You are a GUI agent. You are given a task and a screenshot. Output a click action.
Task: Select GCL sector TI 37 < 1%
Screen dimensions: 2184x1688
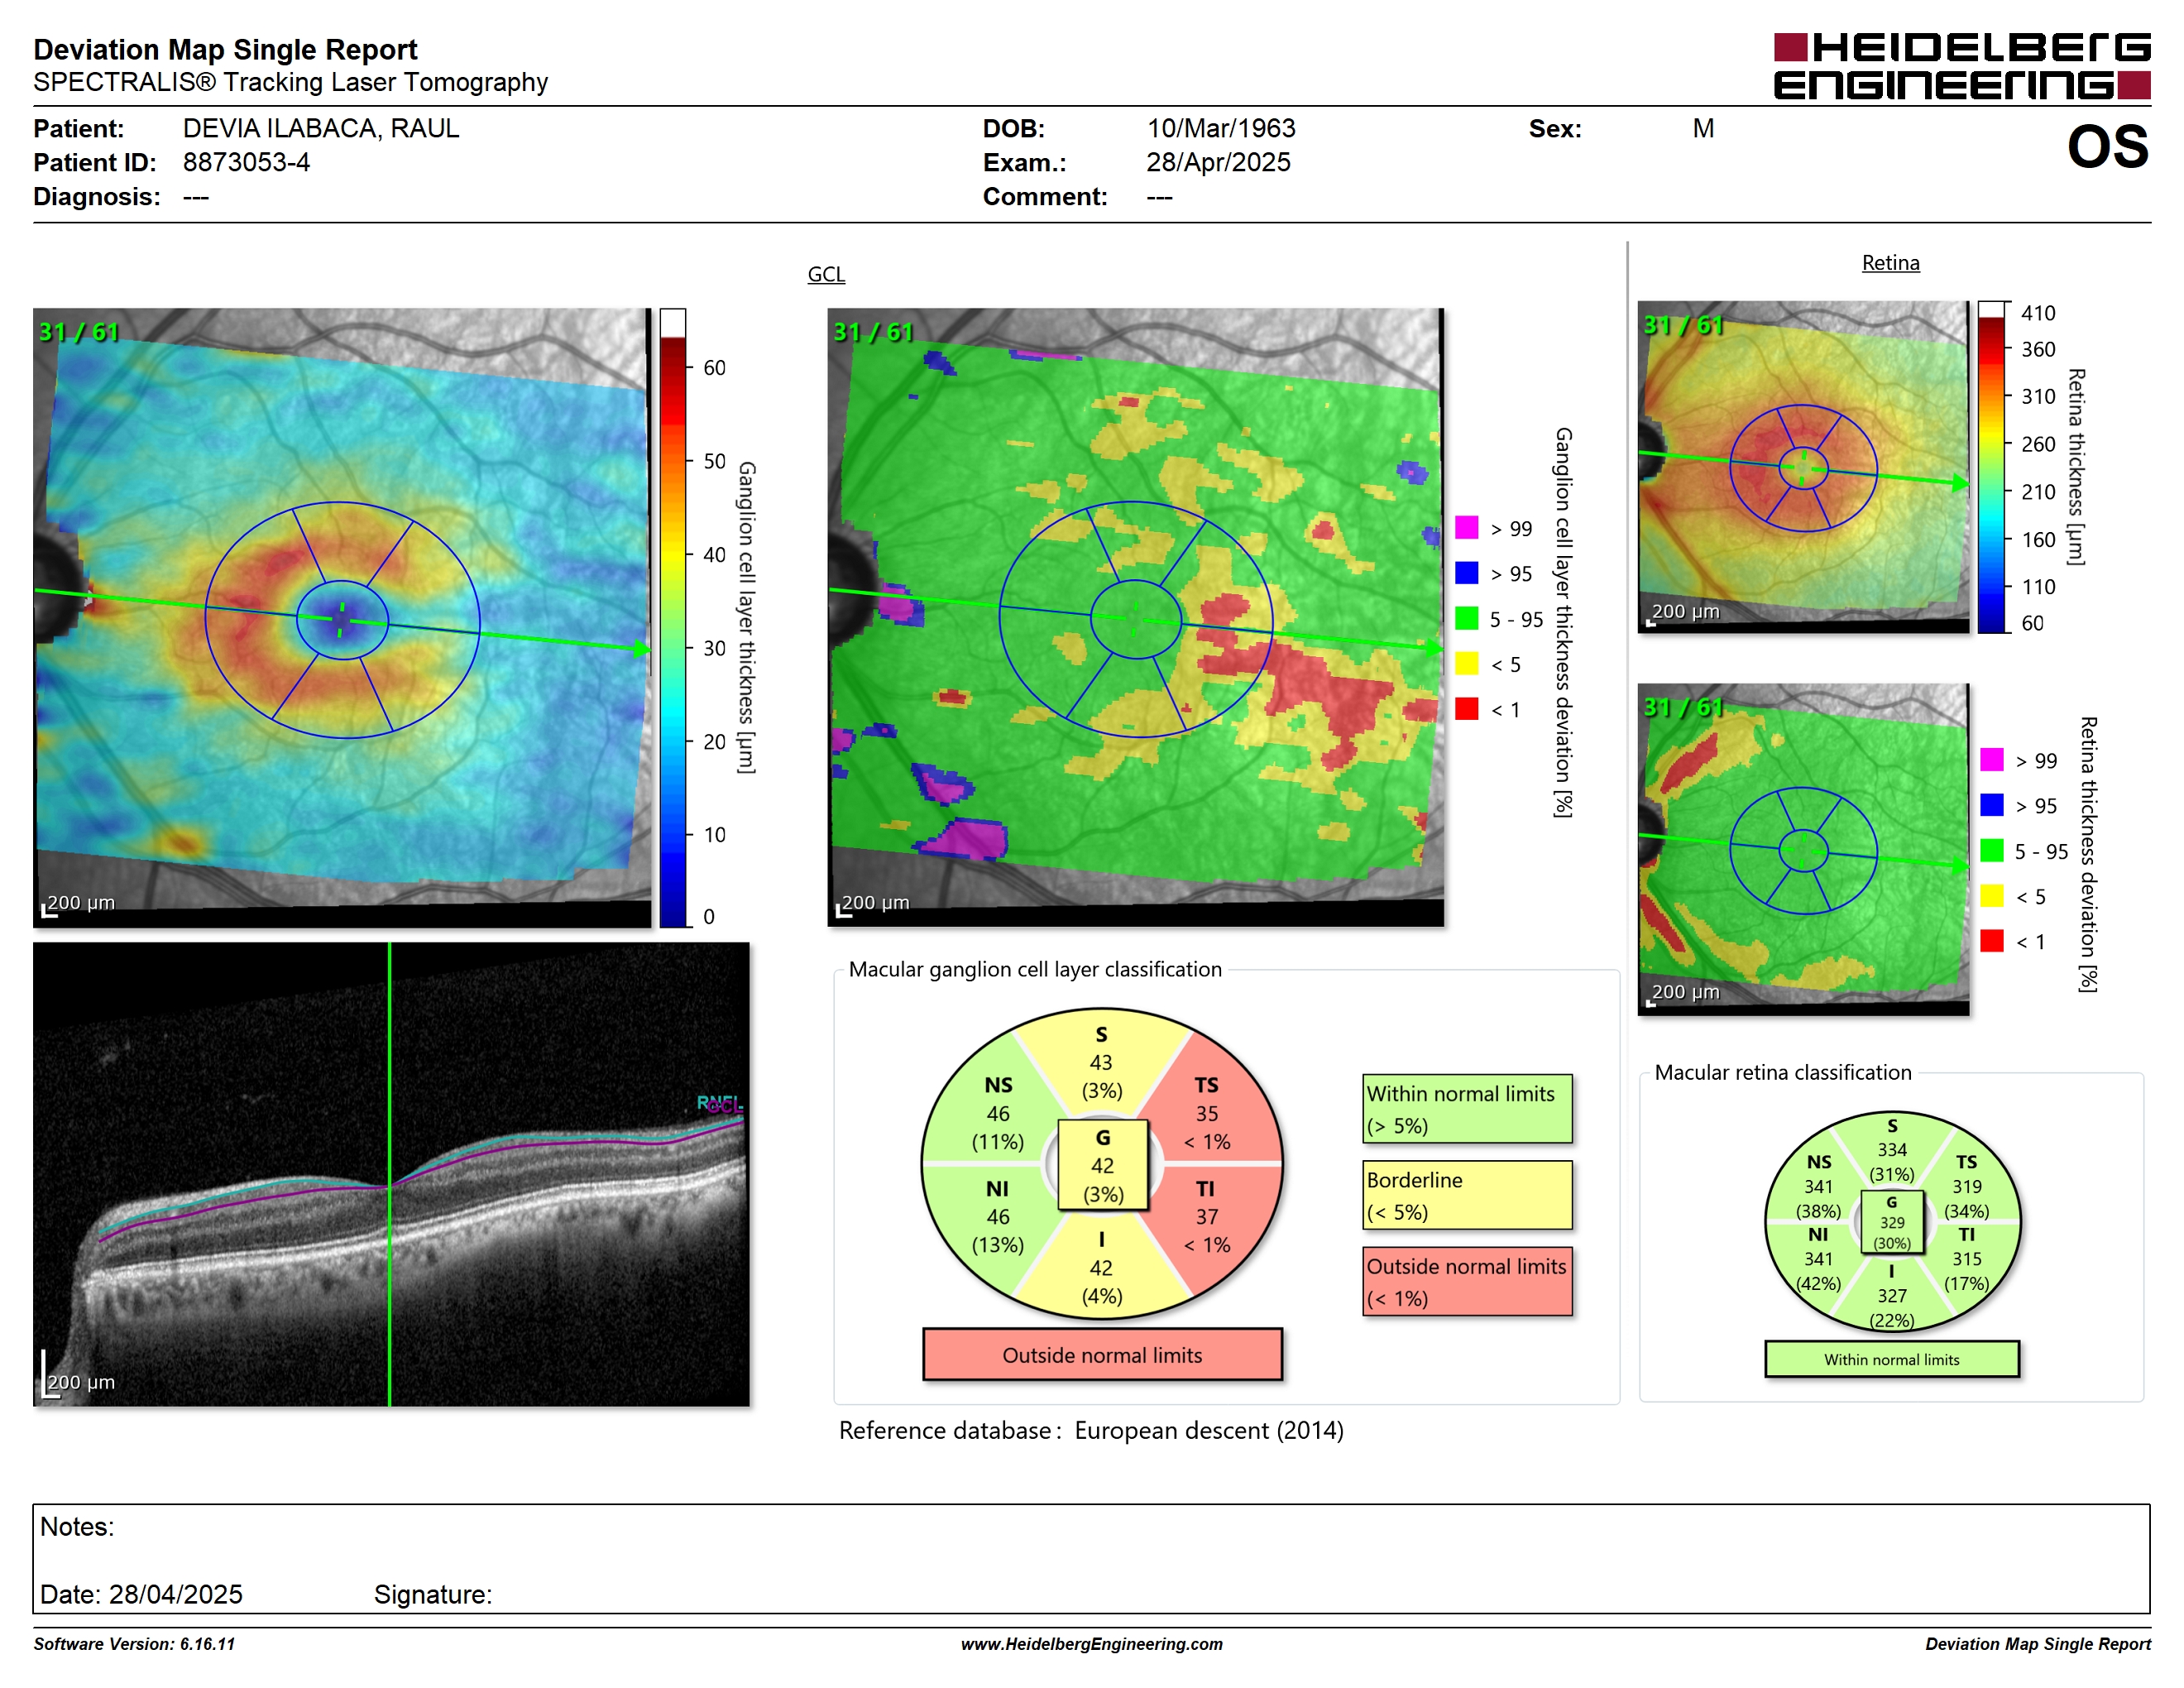coord(1207,1217)
